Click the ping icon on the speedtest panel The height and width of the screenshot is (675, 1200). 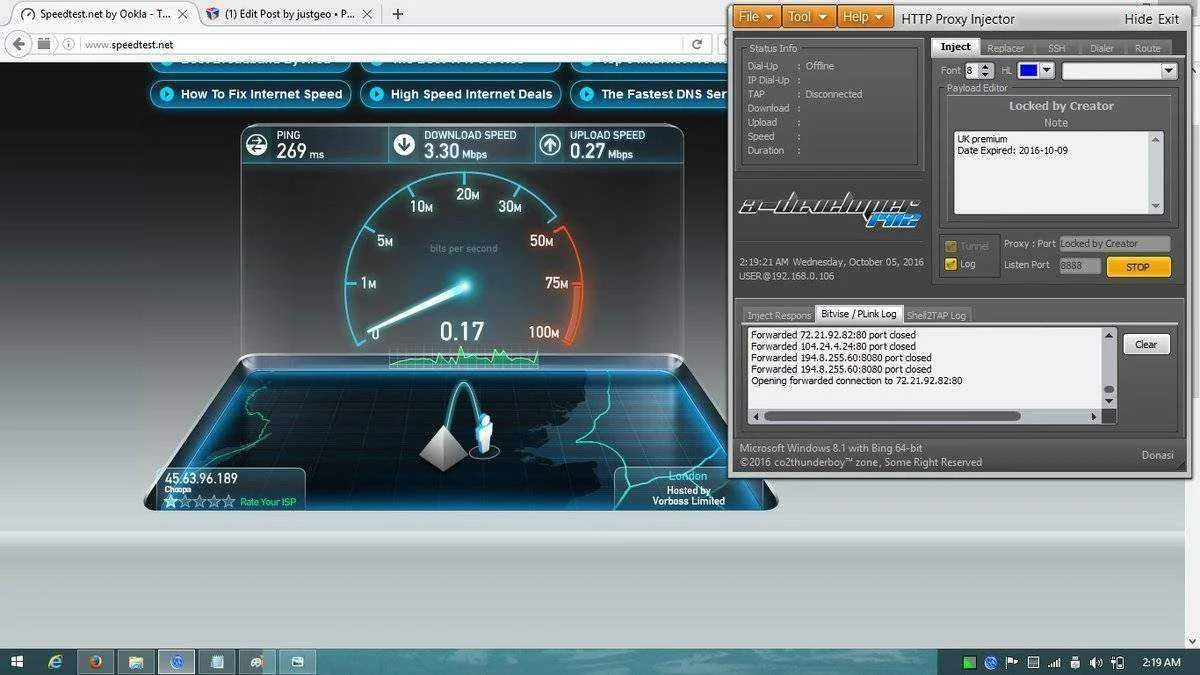click(258, 145)
